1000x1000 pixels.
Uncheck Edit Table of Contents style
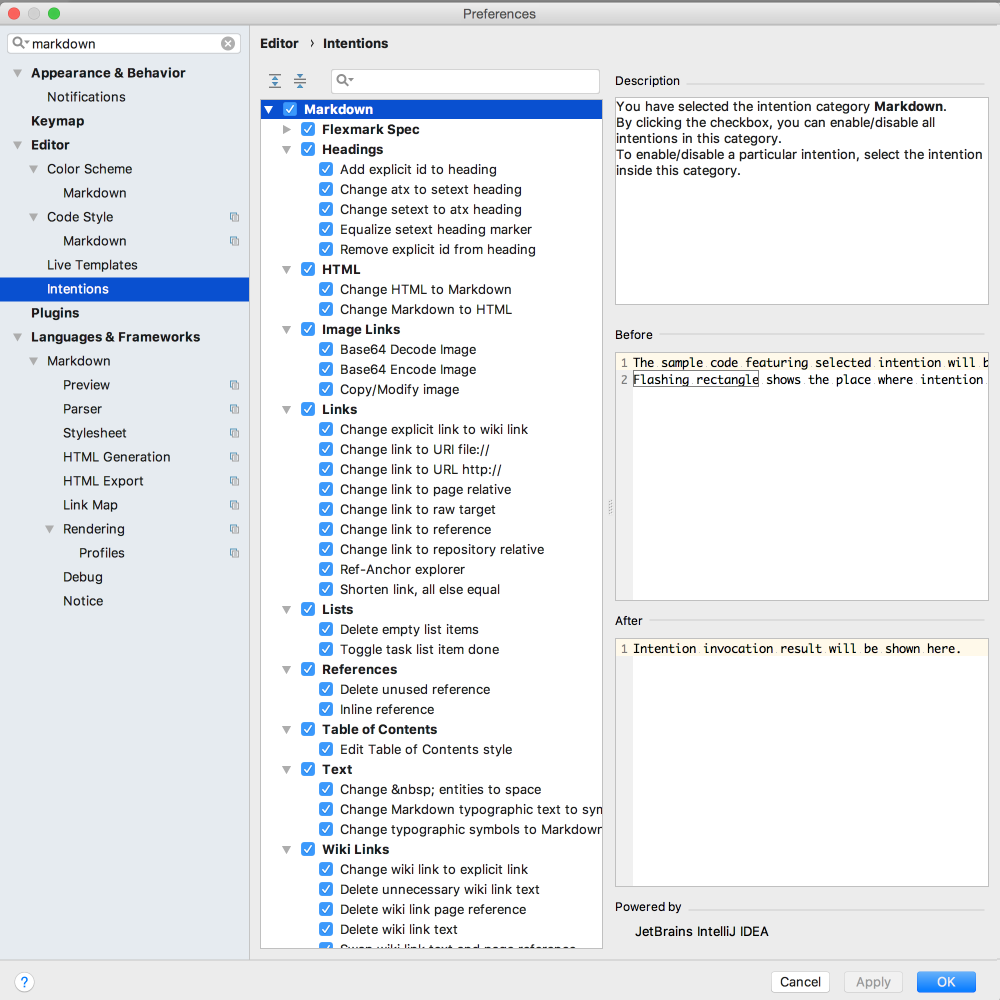point(326,749)
